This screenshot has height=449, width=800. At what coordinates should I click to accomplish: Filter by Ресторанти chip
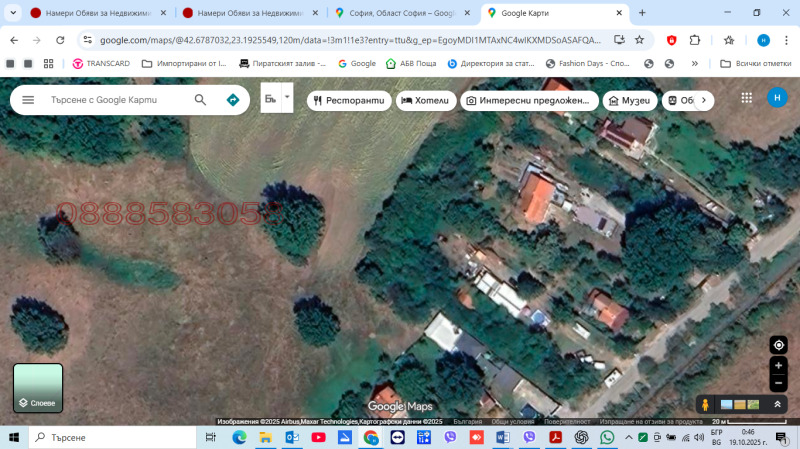coord(348,101)
